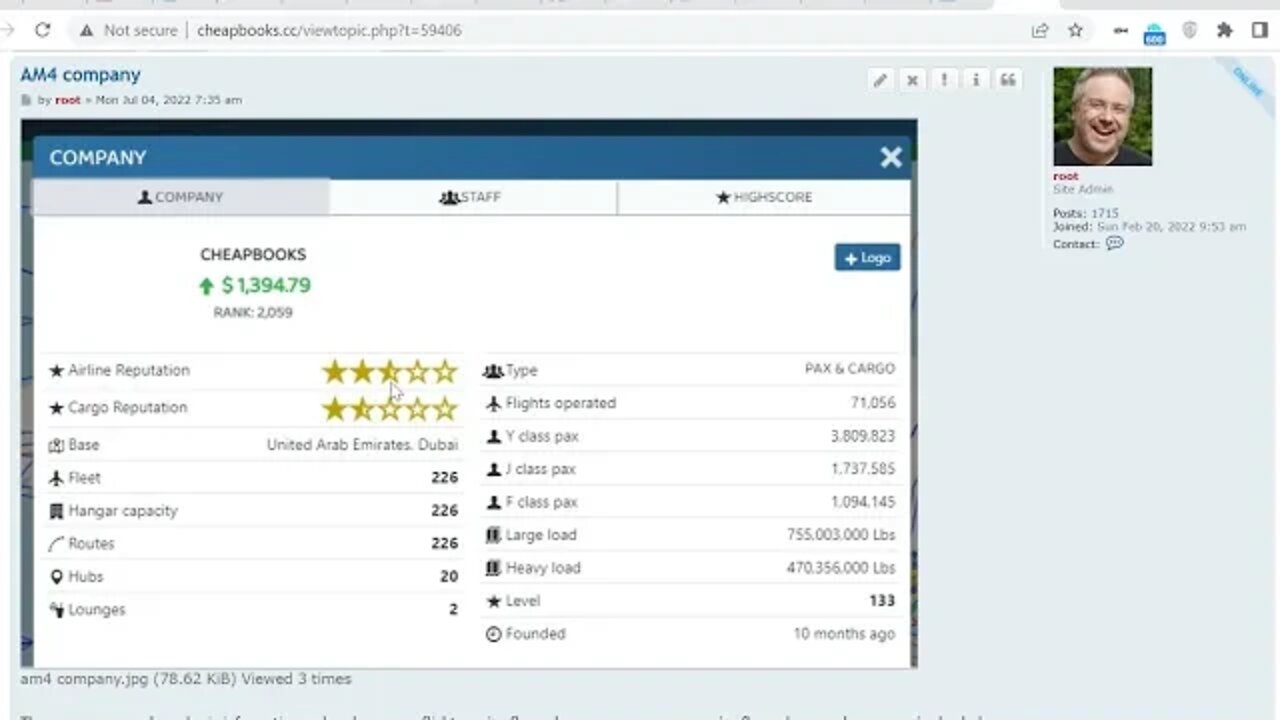
Task: Click the small post icon before 'by root'
Action: click(x=27, y=100)
